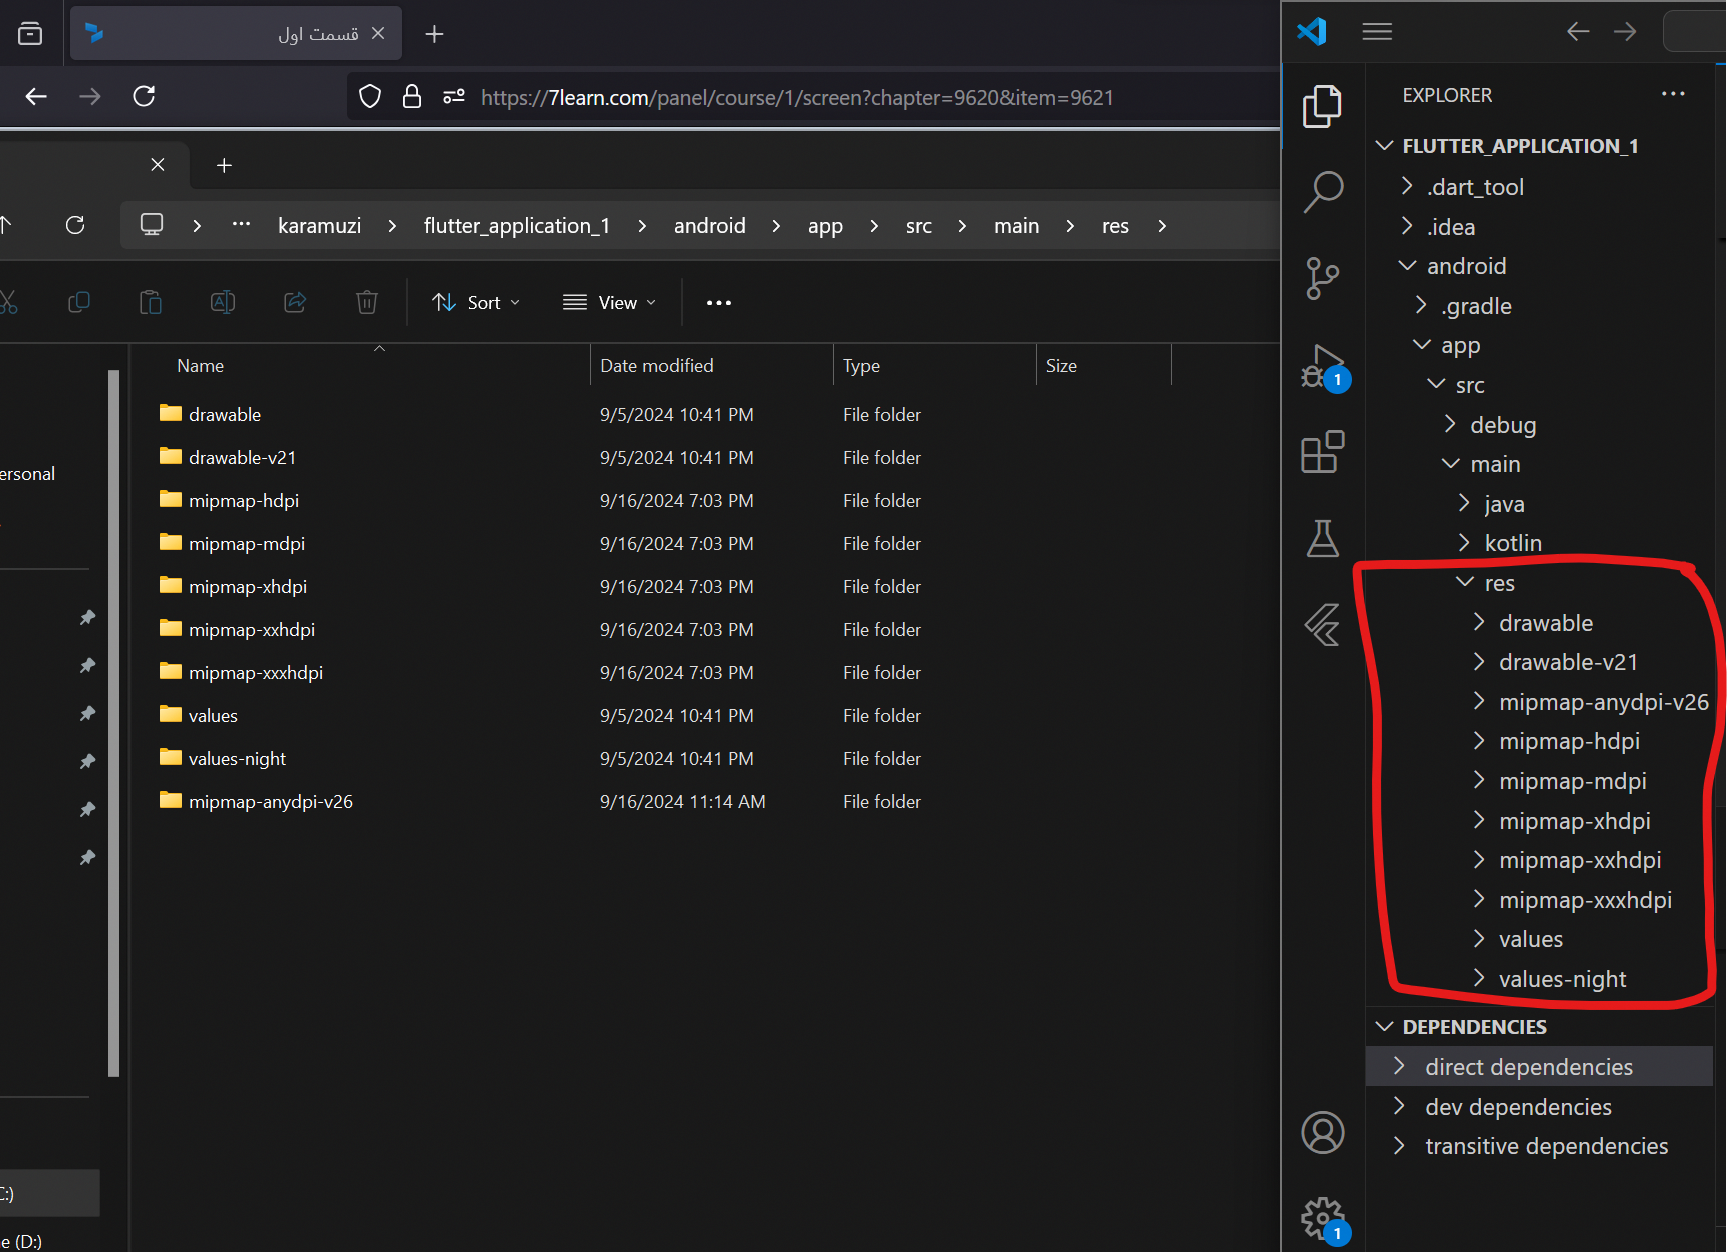This screenshot has height=1252, width=1728.
Task: Refresh the File Explorer folder
Action: coord(75,225)
